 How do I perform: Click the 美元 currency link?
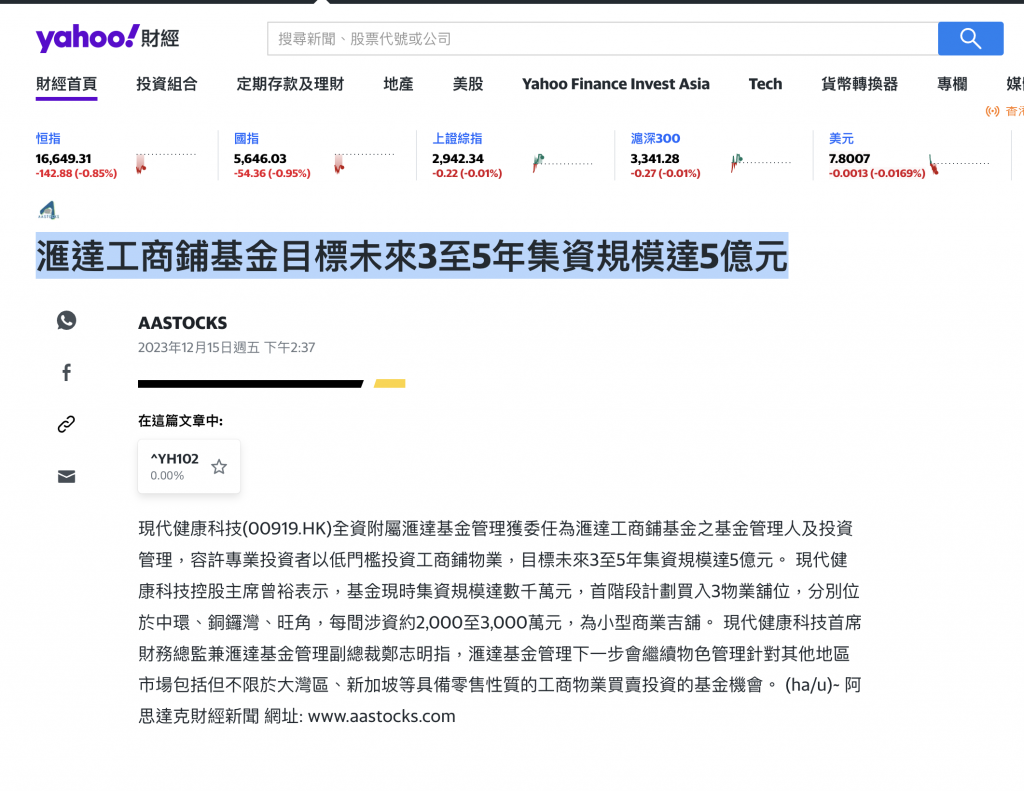click(x=841, y=138)
